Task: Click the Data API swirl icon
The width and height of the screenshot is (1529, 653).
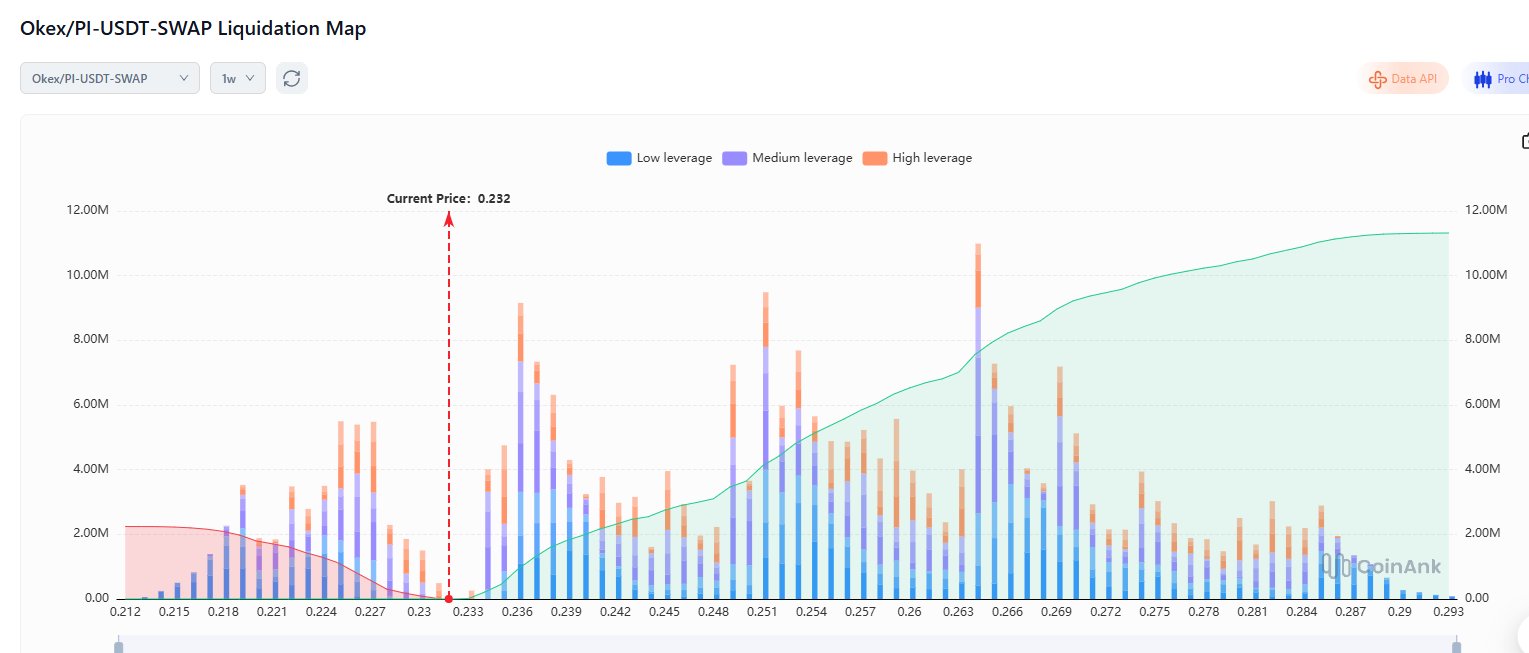Action: pos(1377,79)
